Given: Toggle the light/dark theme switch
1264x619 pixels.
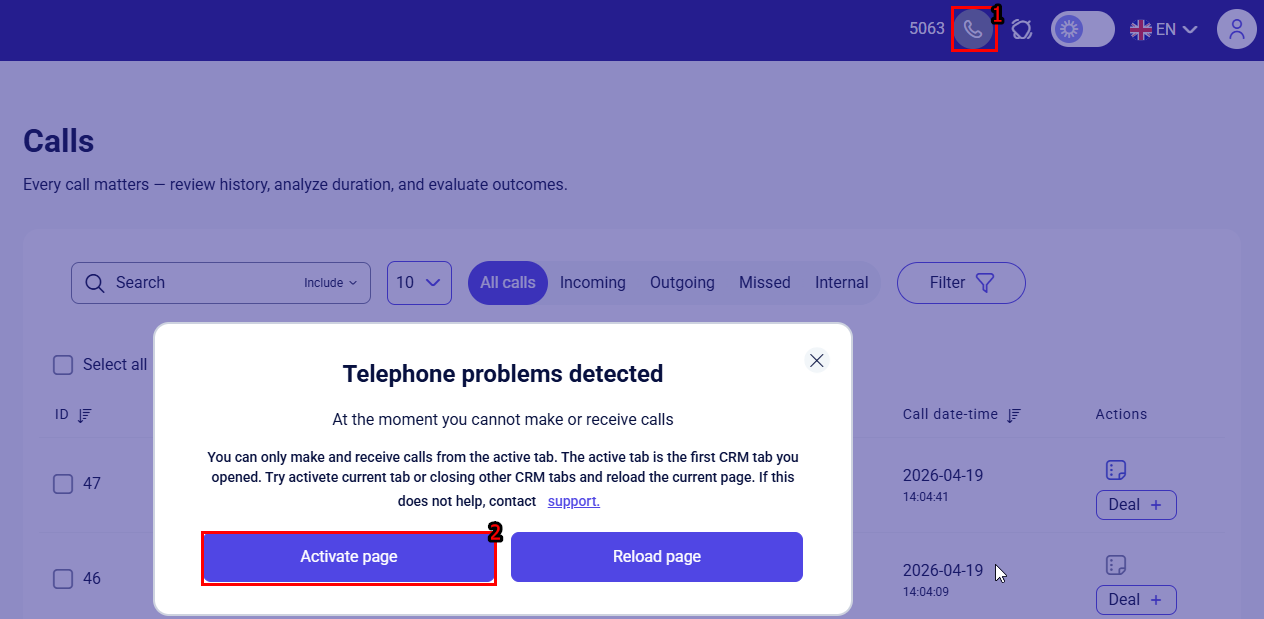Looking at the screenshot, I should coord(1082,29).
